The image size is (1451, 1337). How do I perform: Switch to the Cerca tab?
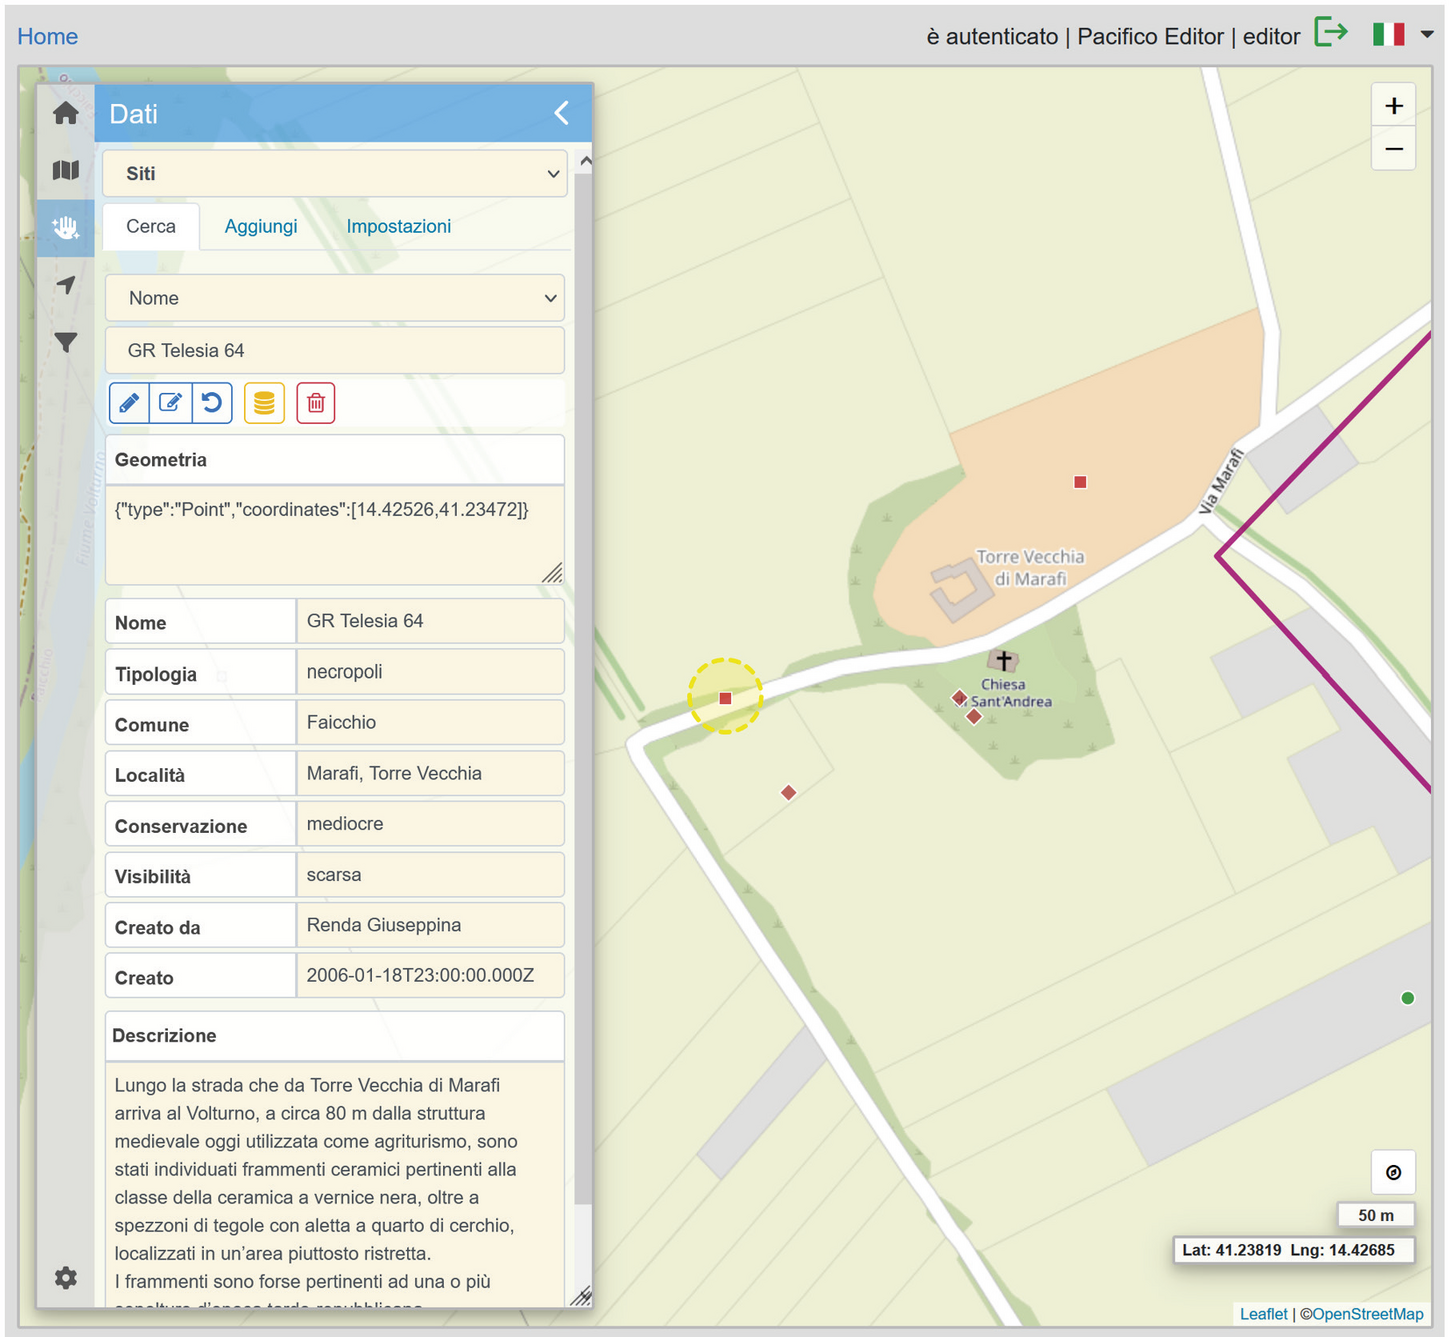(x=151, y=226)
